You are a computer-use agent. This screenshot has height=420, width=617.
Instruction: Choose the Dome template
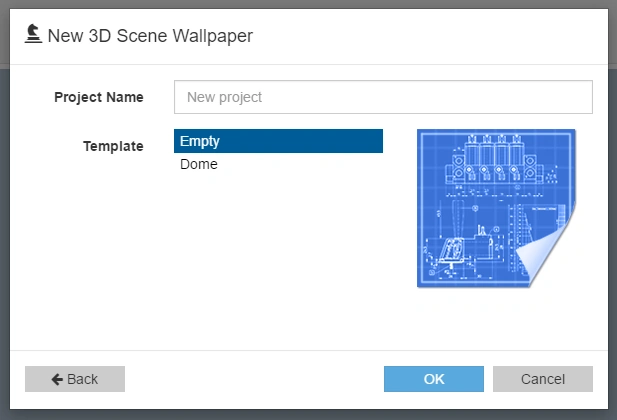tap(199, 164)
